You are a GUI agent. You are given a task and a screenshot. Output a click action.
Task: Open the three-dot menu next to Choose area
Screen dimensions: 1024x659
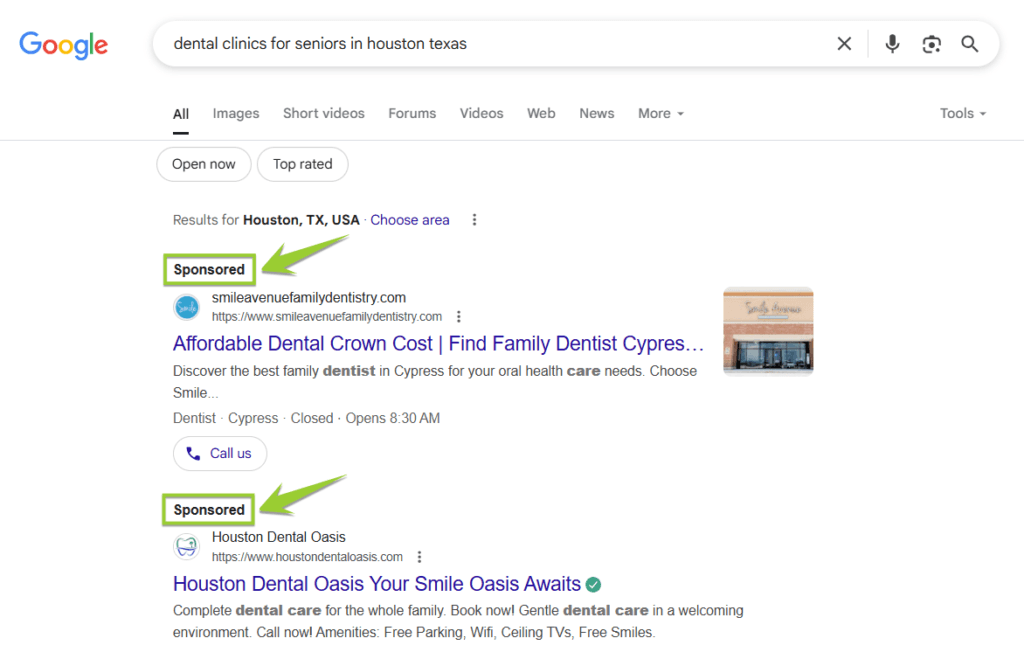click(475, 220)
